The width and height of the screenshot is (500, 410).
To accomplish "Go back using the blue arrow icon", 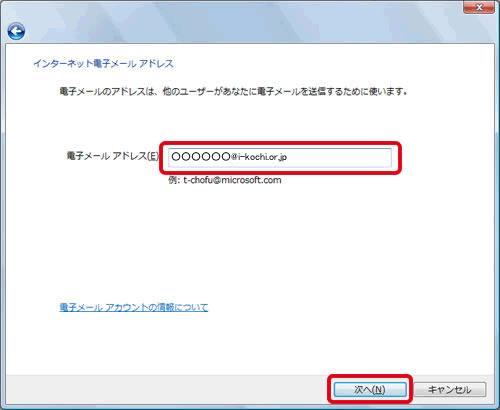I will [x=16, y=32].
